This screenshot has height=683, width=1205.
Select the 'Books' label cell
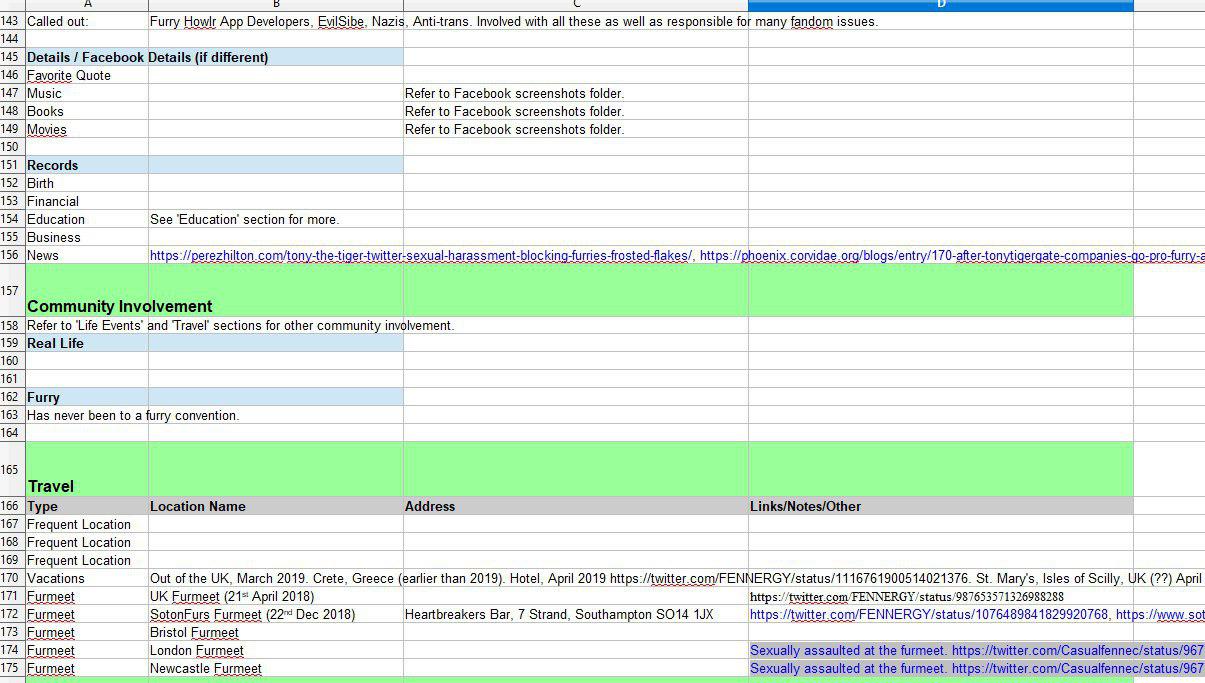[87, 111]
